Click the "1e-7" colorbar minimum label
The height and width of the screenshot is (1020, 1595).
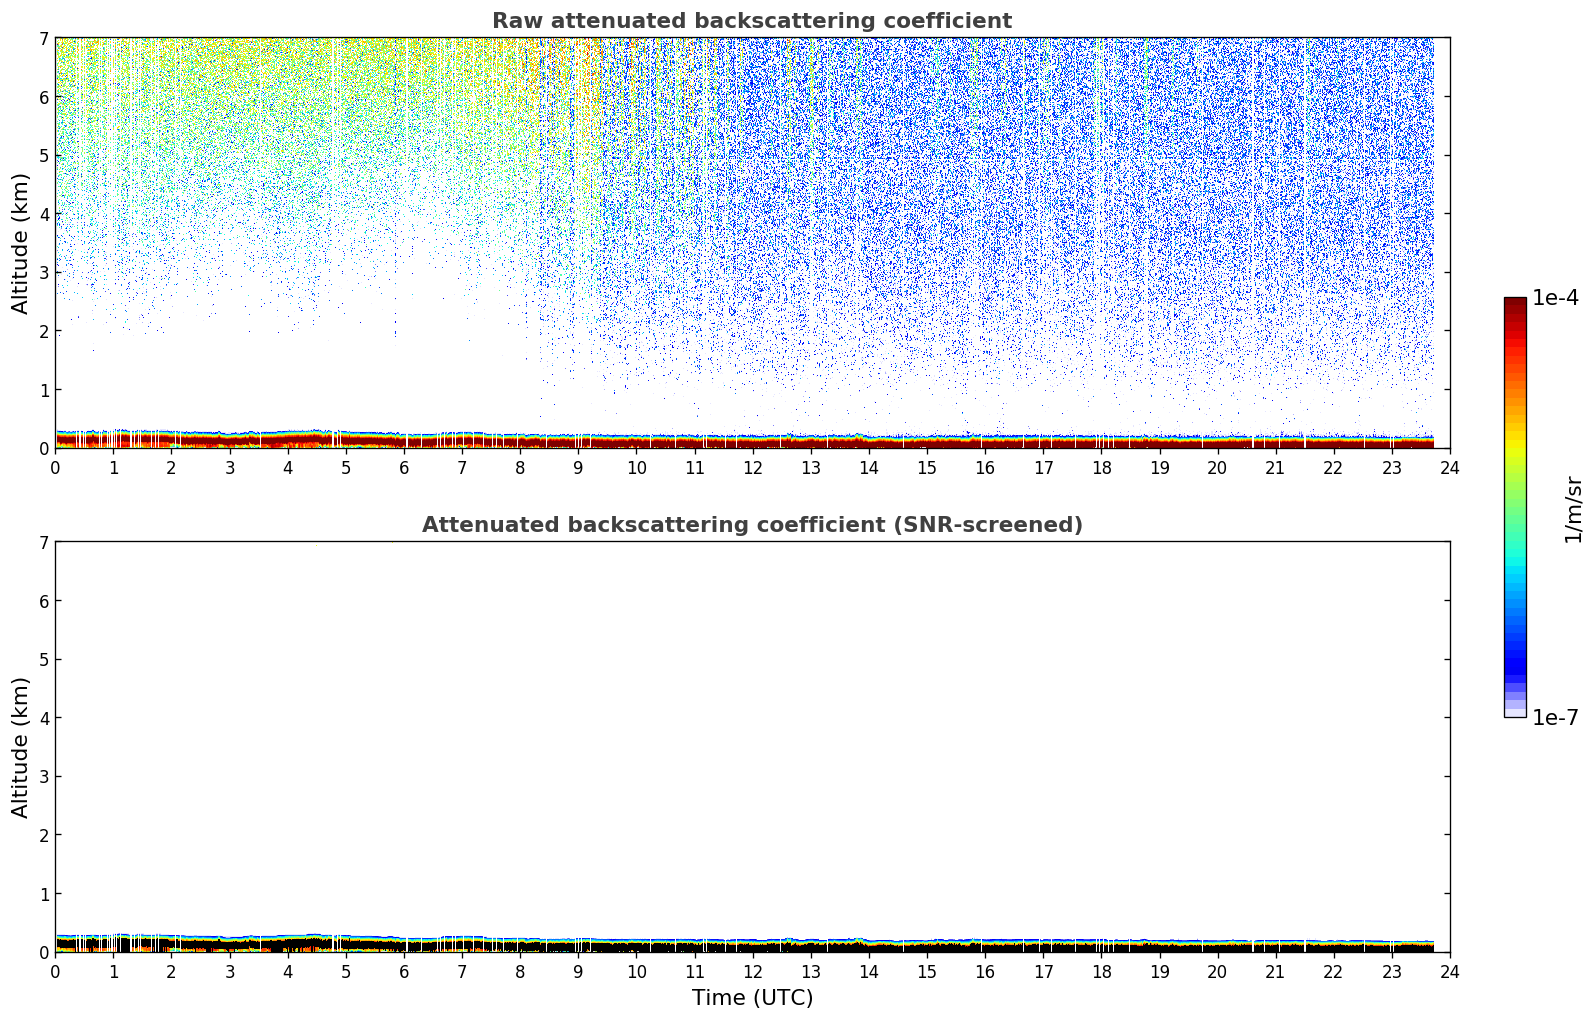(1555, 718)
